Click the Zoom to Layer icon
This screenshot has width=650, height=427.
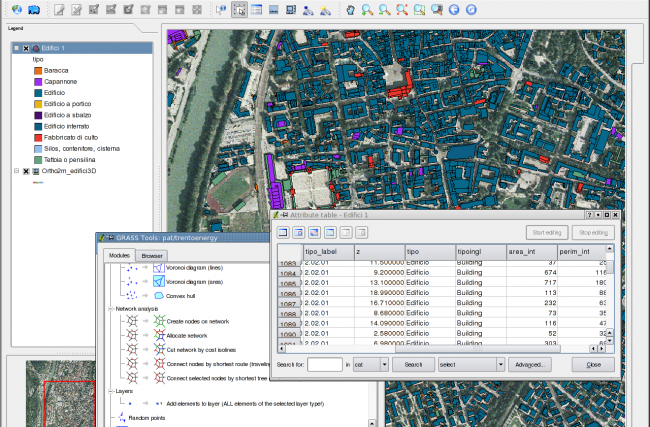[x=437, y=10]
